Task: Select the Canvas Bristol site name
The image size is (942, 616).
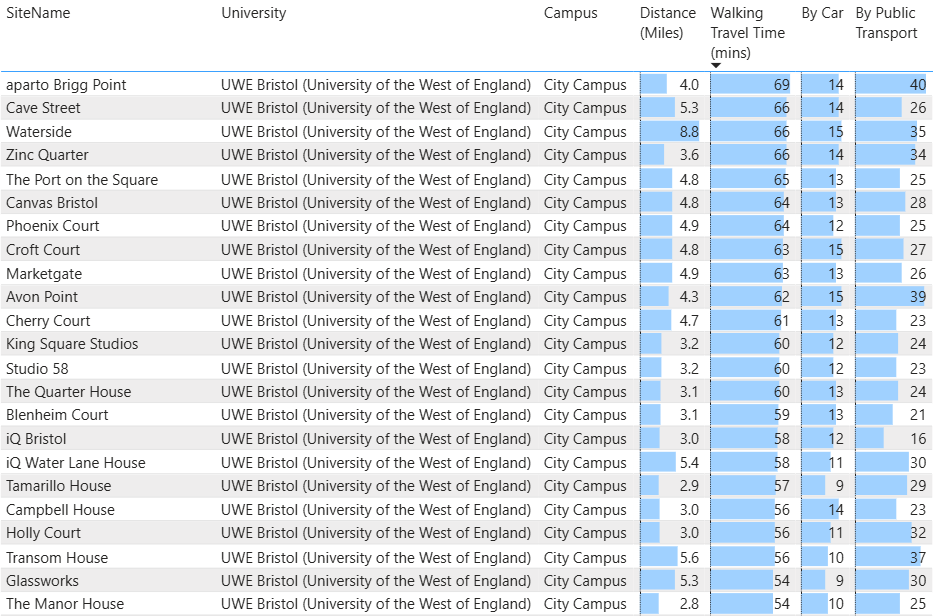Action: pyautogui.click(x=52, y=203)
